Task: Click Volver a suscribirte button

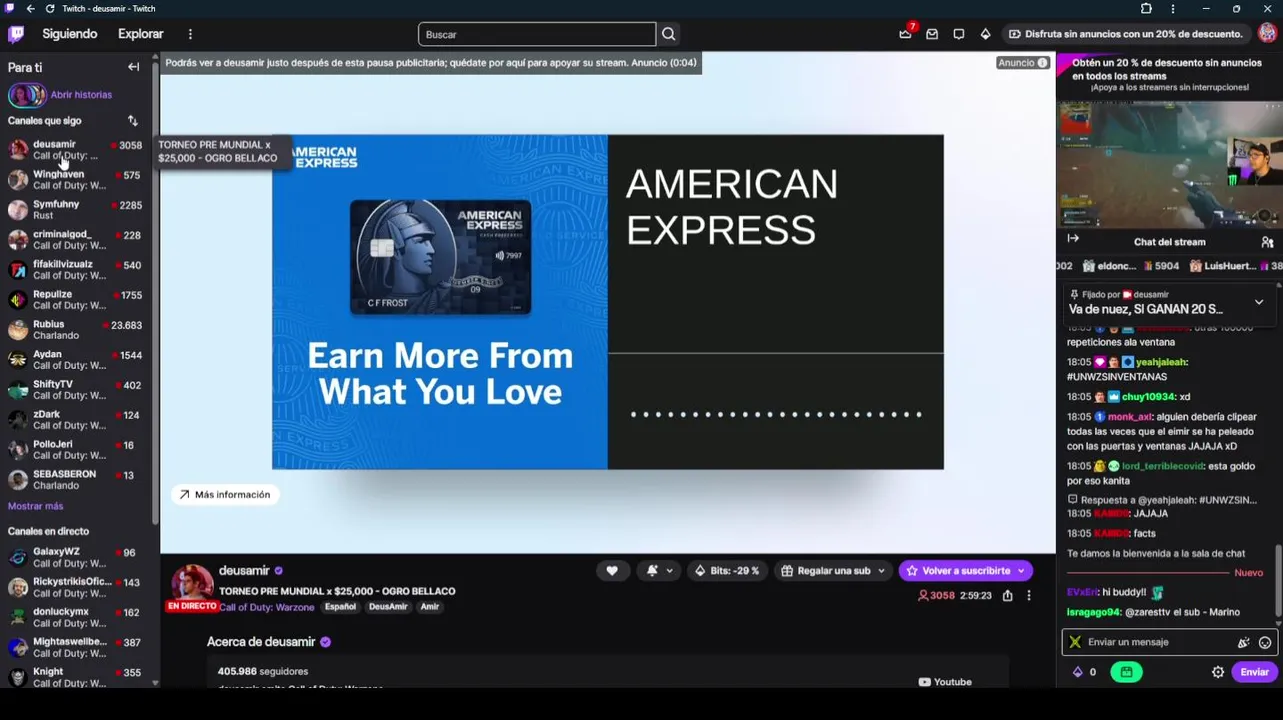Action: (x=965, y=571)
